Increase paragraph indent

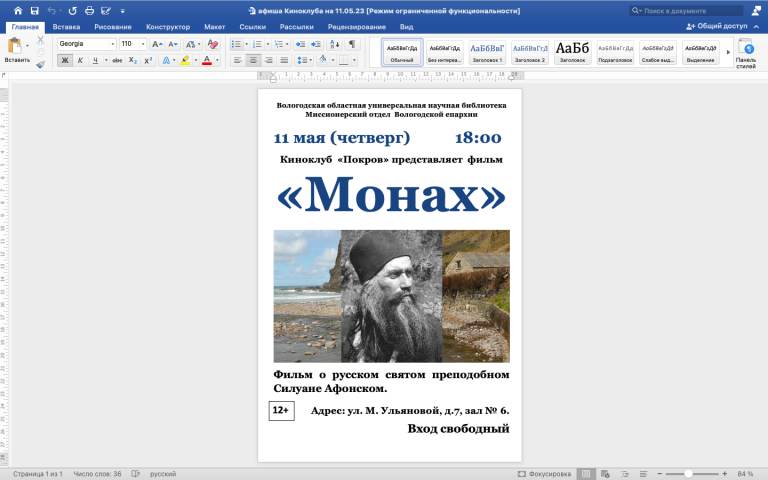pyautogui.click(x=316, y=44)
